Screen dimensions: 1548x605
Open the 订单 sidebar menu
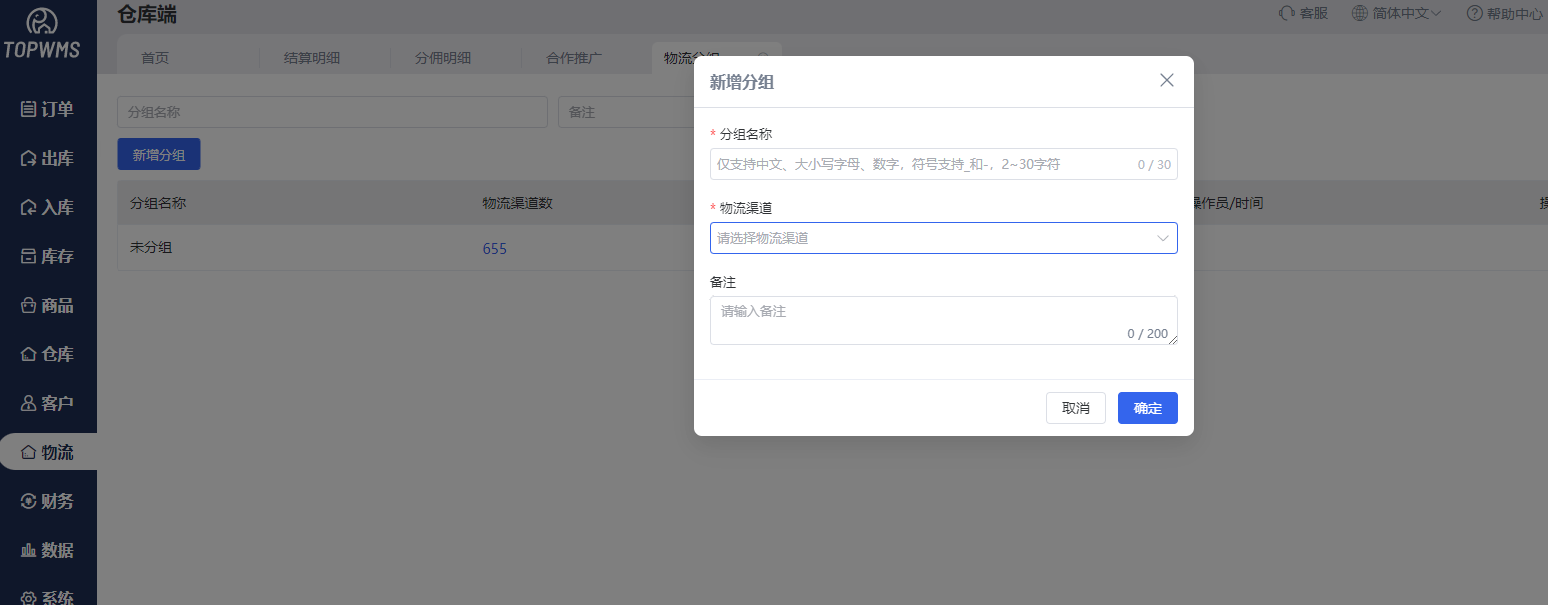point(47,109)
